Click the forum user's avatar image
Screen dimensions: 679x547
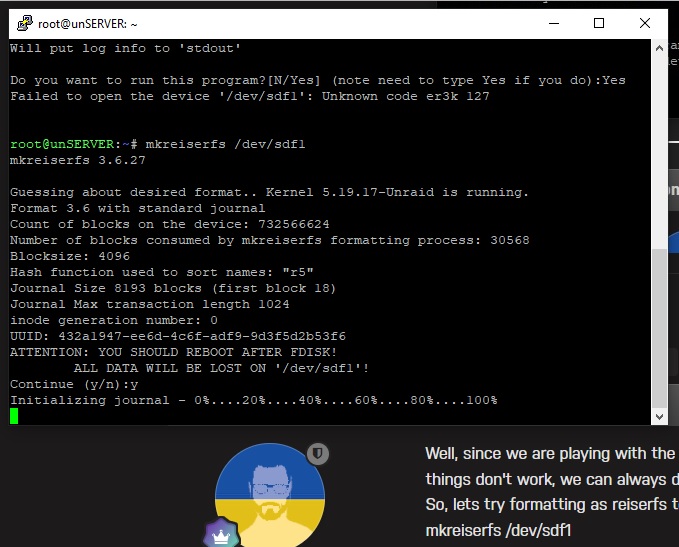(x=270, y=495)
